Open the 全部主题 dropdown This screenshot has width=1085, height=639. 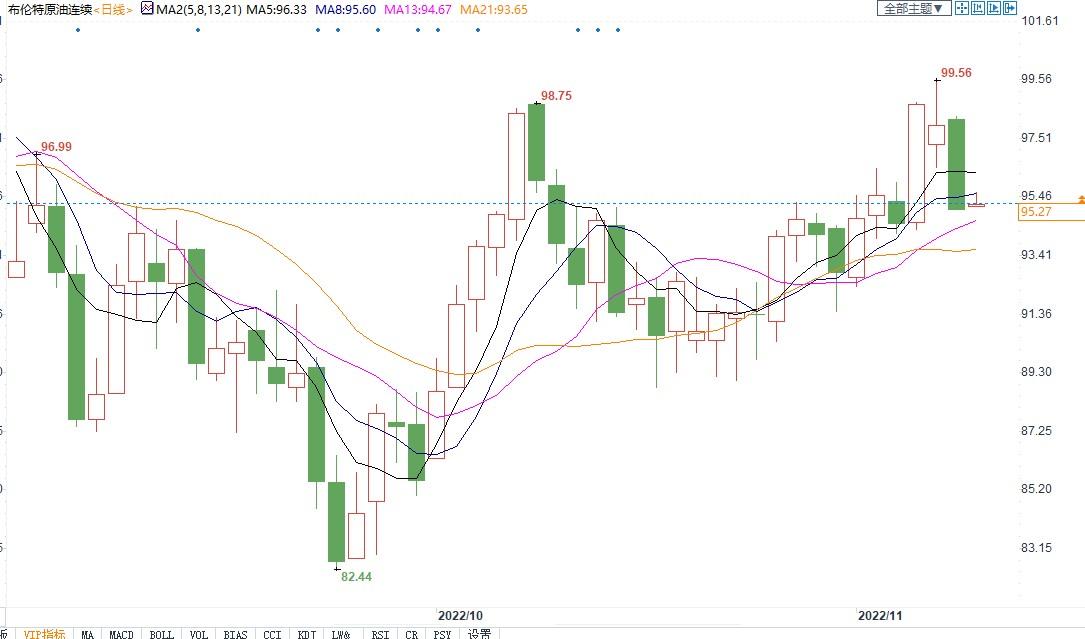[914, 8]
